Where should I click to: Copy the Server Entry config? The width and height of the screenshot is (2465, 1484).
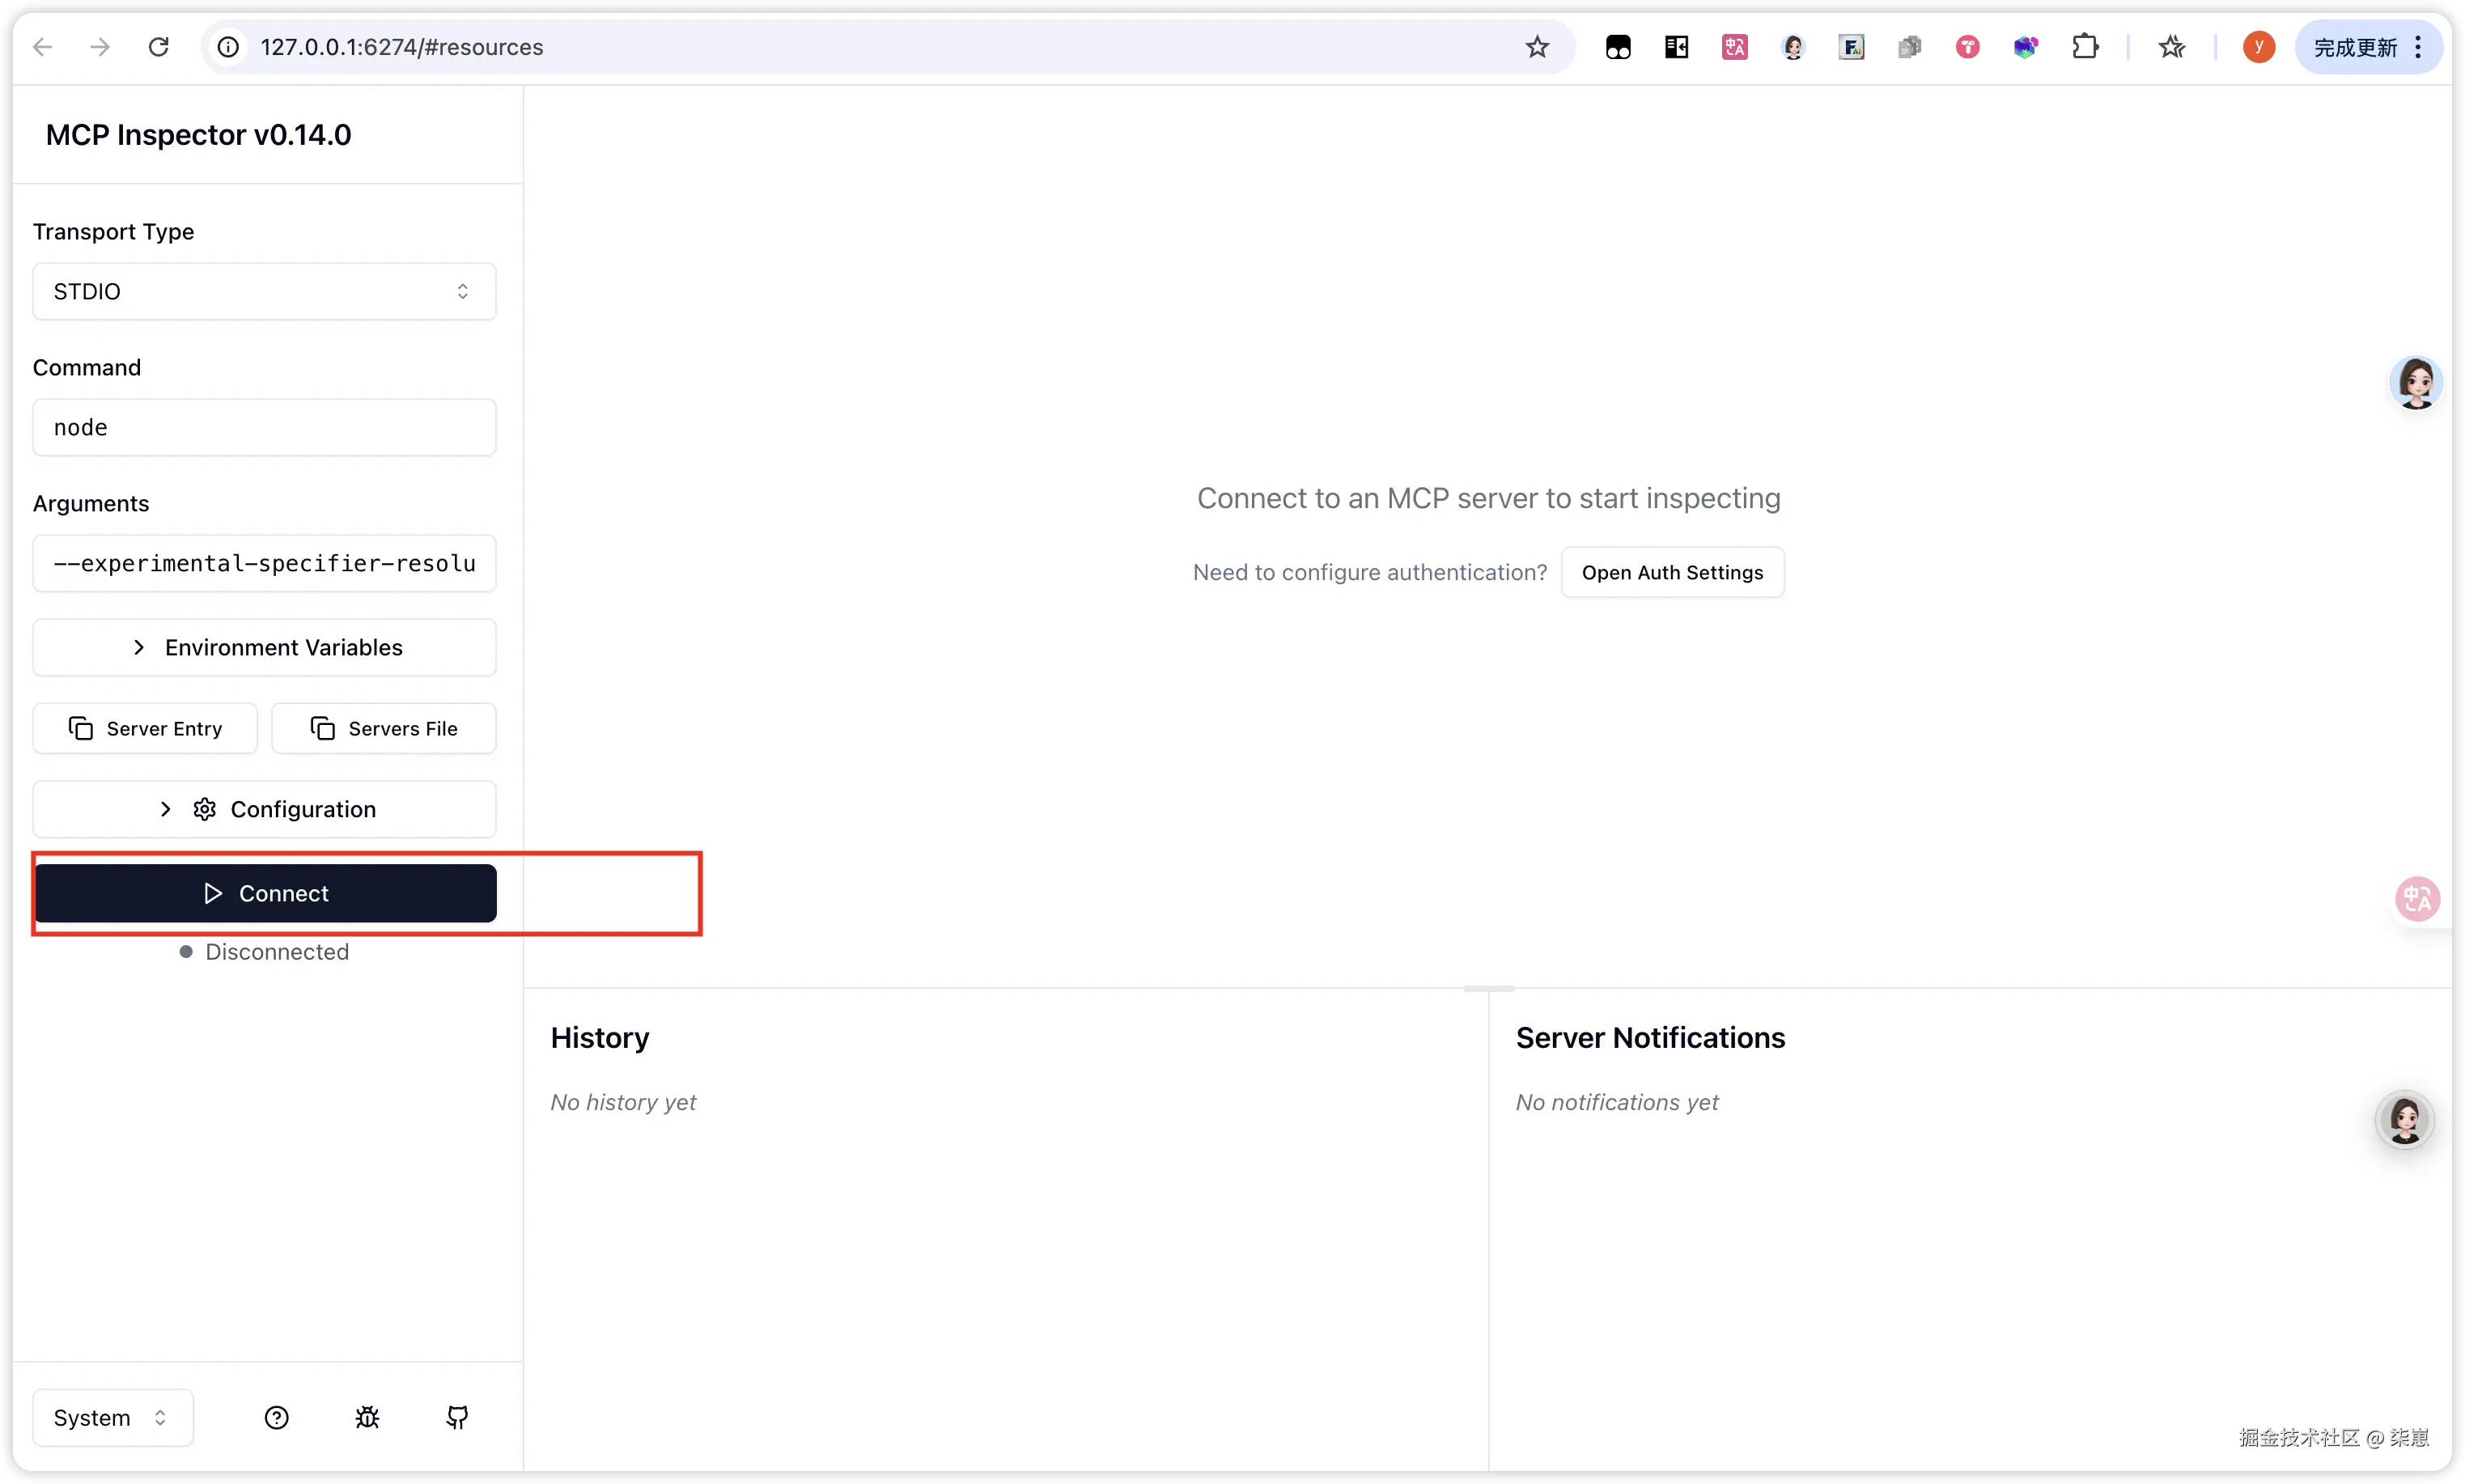coord(145,728)
